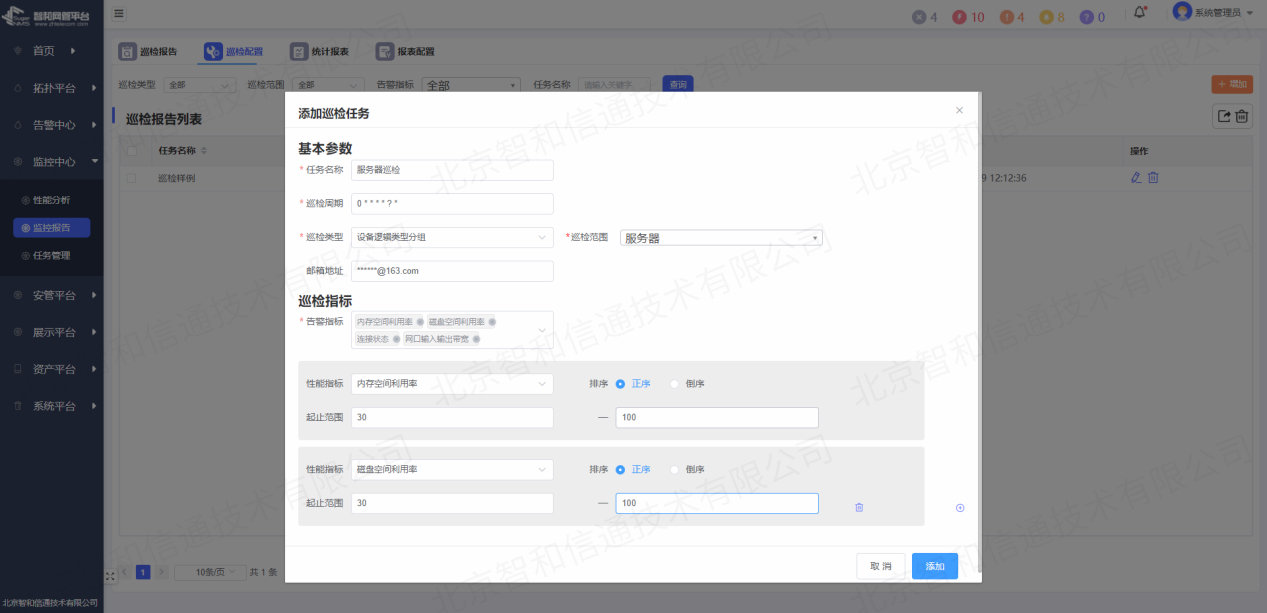Click the 任务名称 input field containing 服务器巡检
Screen dimensions: 1267x613
pos(452,170)
